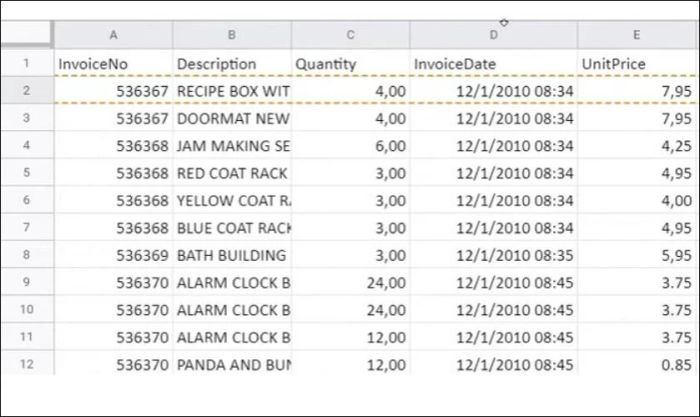Click the InvoiceDate header cell
The image size is (700, 417).
493,63
